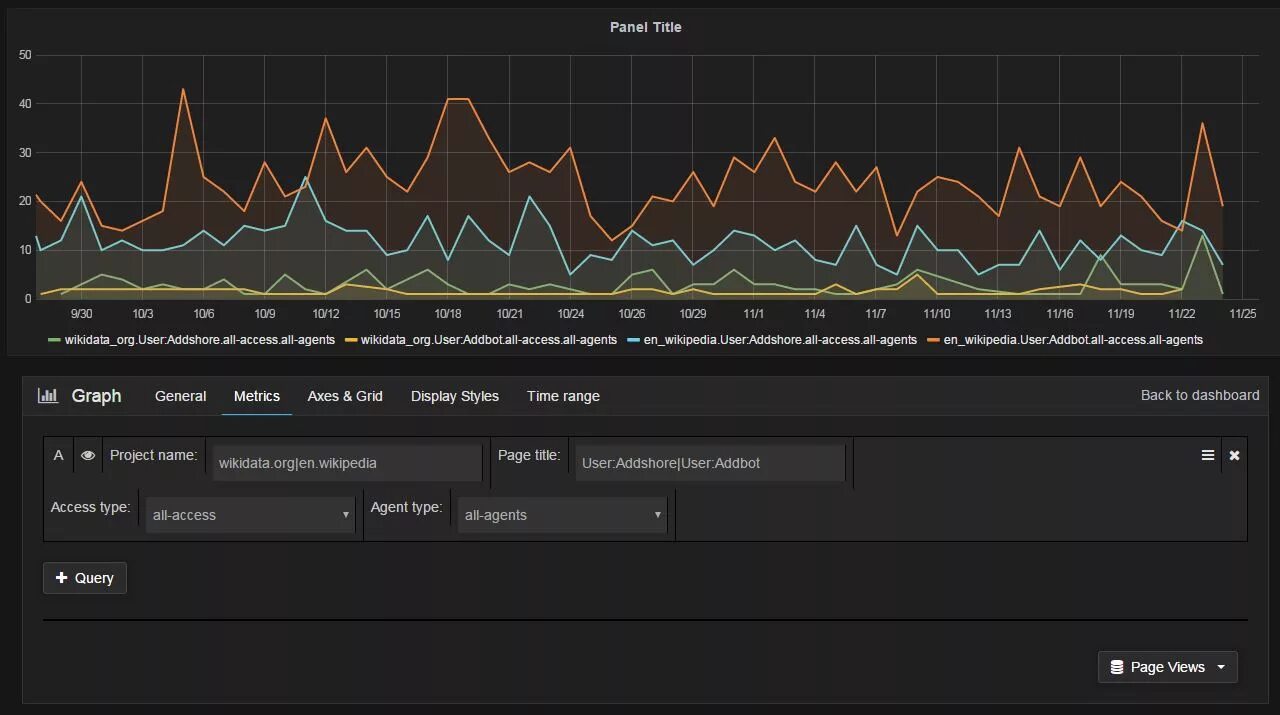Screen dimensions: 1280x715
Task: Click the 11/22 x-axis date label
Action: pyautogui.click(x=1181, y=313)
